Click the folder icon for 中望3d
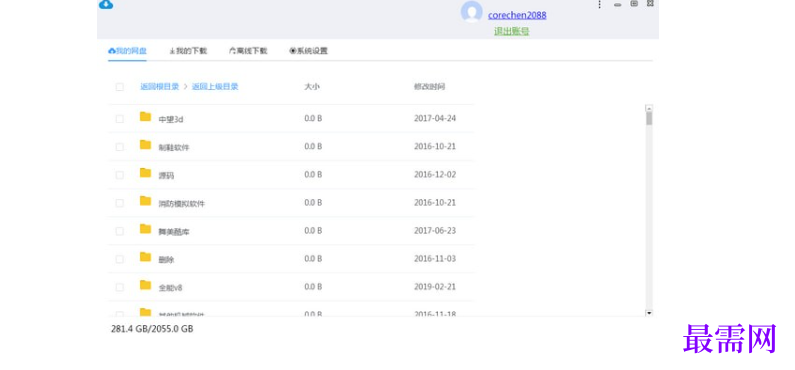Screen dimensions: 795x370 pos(146,117)
